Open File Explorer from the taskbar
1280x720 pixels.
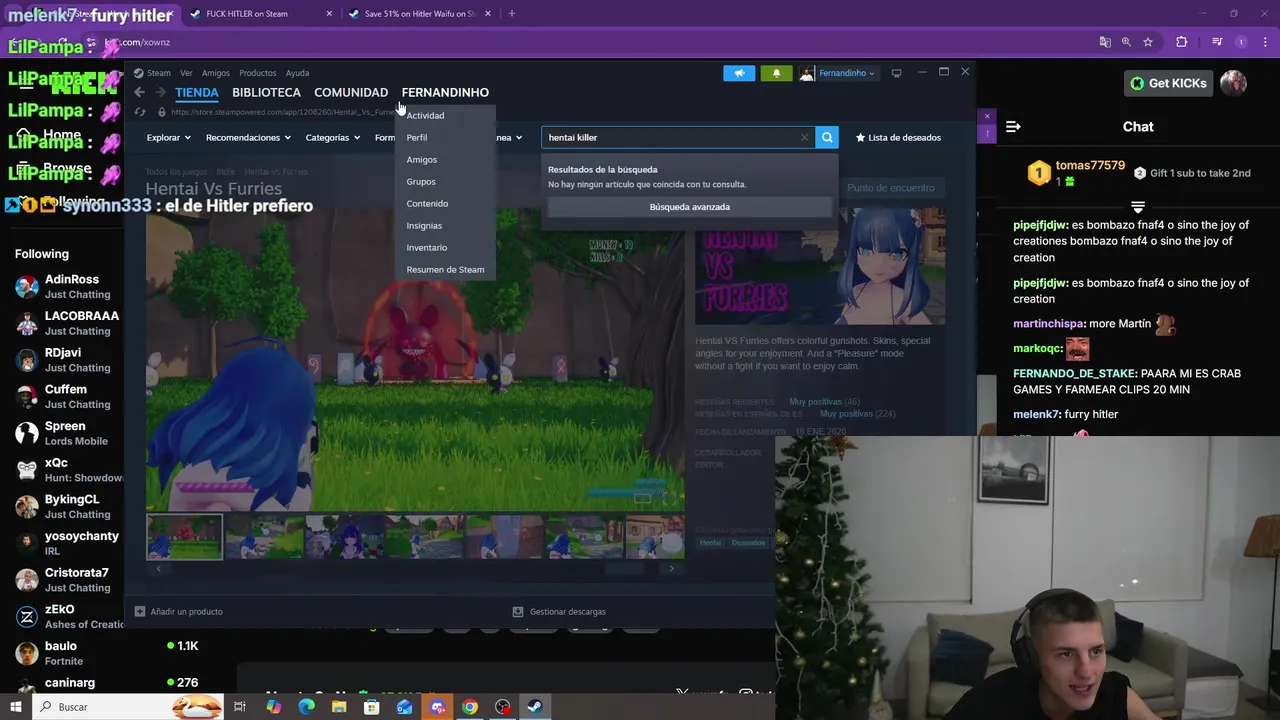pos(339,707)
